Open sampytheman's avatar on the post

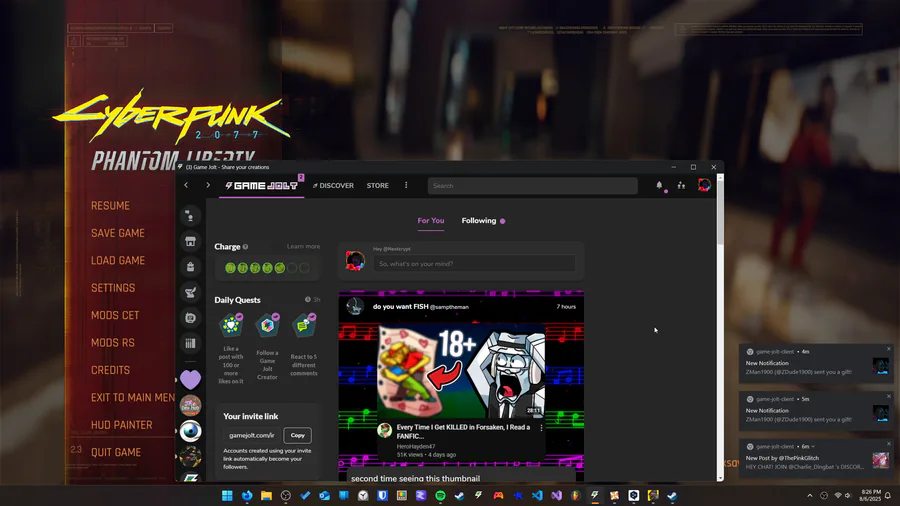355,306
